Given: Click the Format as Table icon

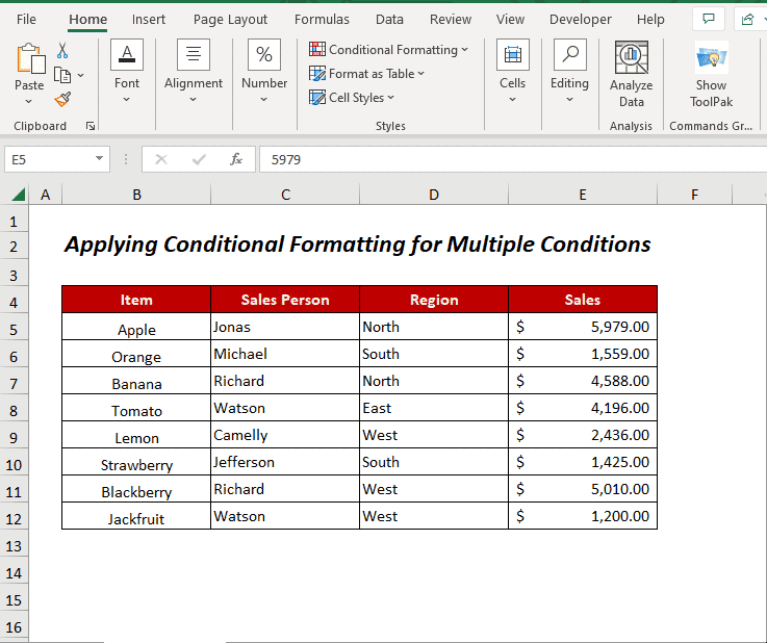Looking at the screenshot, I should click(x=317, y=73).
